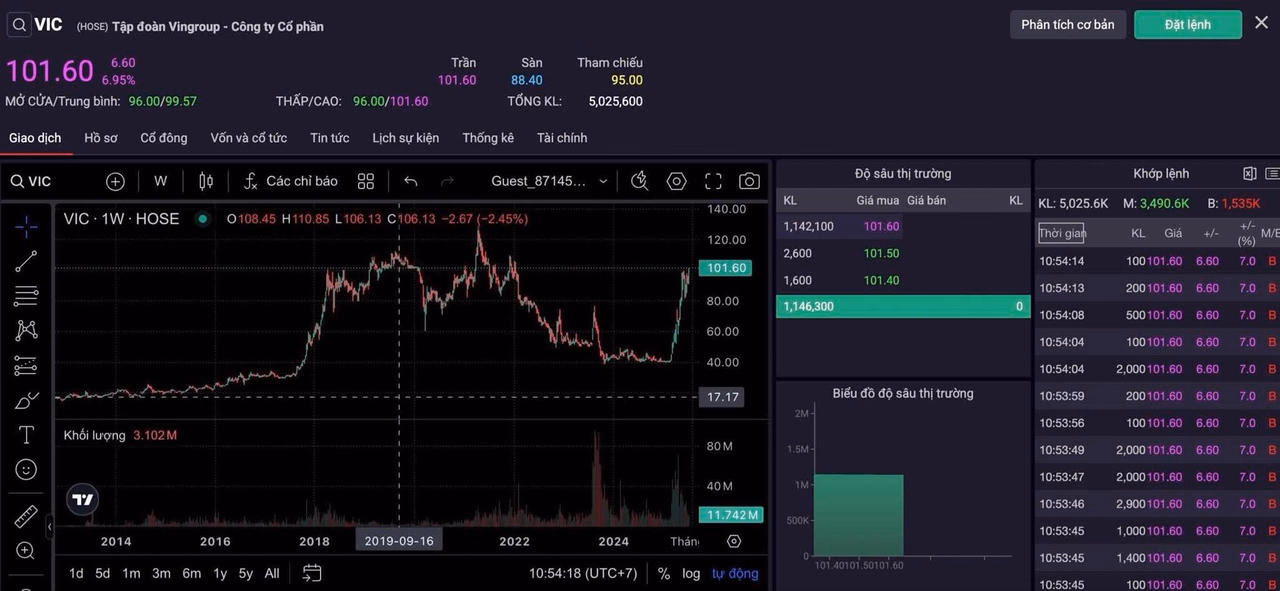Enter fullscreen chart mode
1280x591 pixels.
point(713,181)
